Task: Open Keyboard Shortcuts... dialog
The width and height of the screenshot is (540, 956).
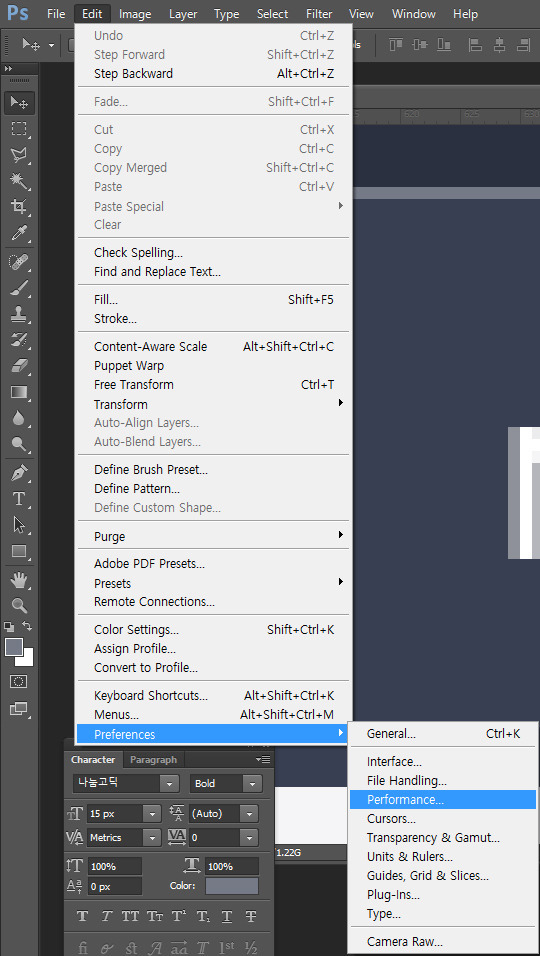Action: 213,696
